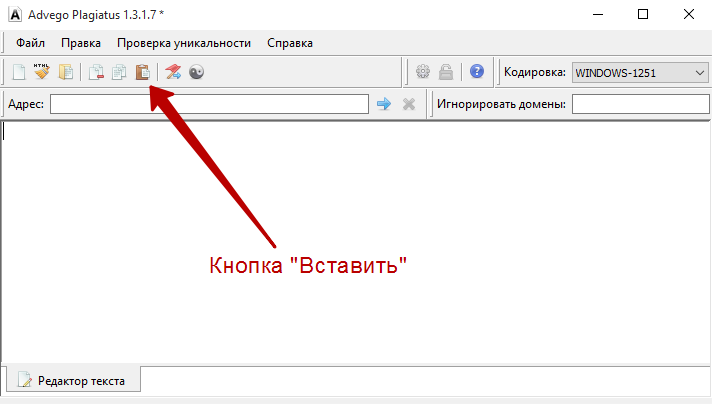
Task: Open help with the blue question icon
Action: tap(477, 71)
